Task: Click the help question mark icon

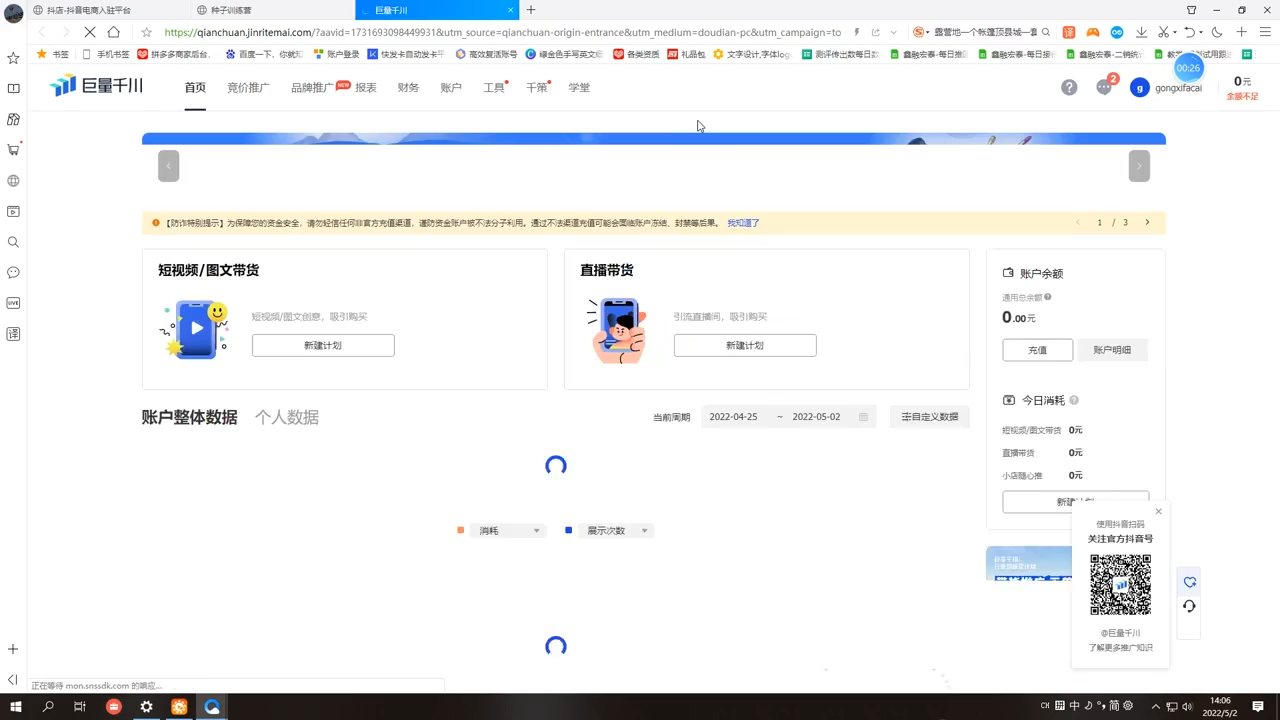Action: tap(1069, 88)
